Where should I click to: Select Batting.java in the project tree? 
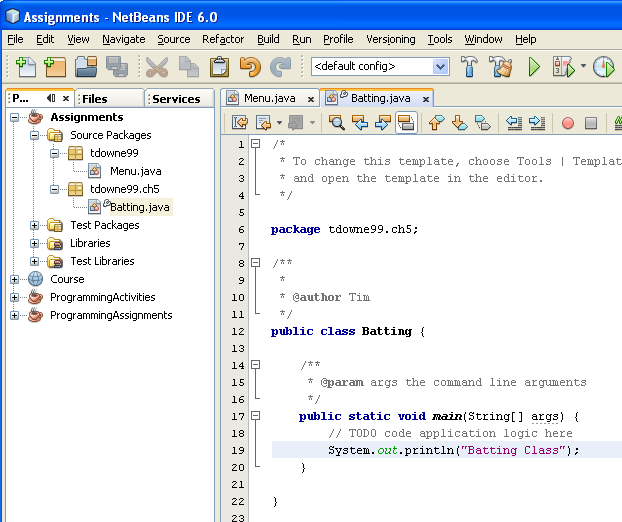138,207
